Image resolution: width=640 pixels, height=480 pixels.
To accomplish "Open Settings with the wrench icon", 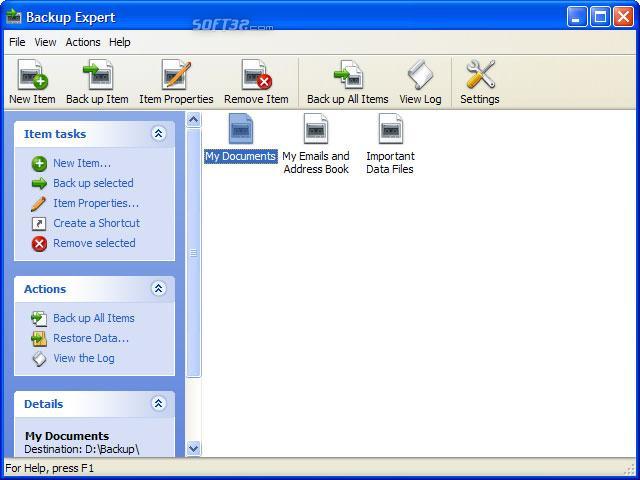I will [x=480, y=75].
